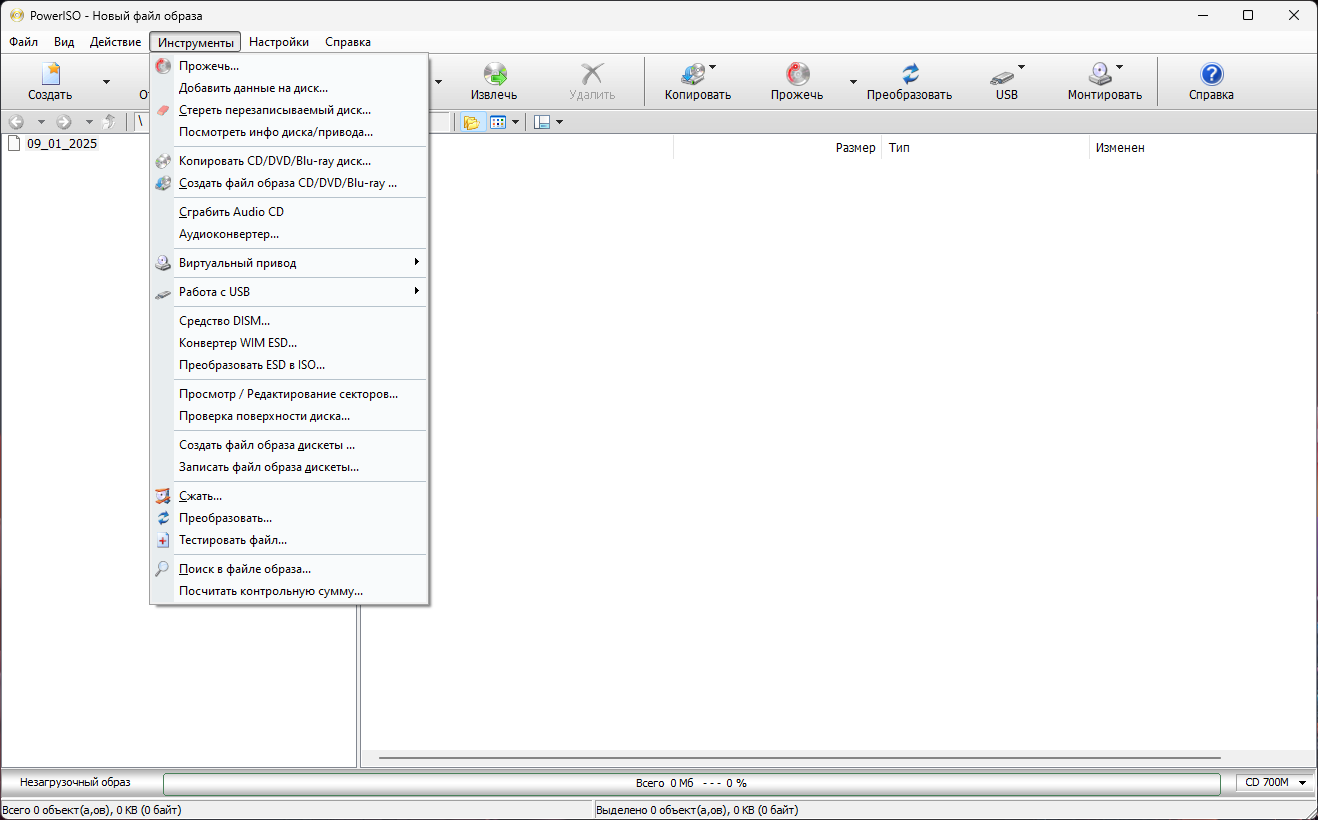The width and height of the screenshot is (1318, 820).
Task: Open the CD 700M media size dropdown
Action: coord(1276,783)
